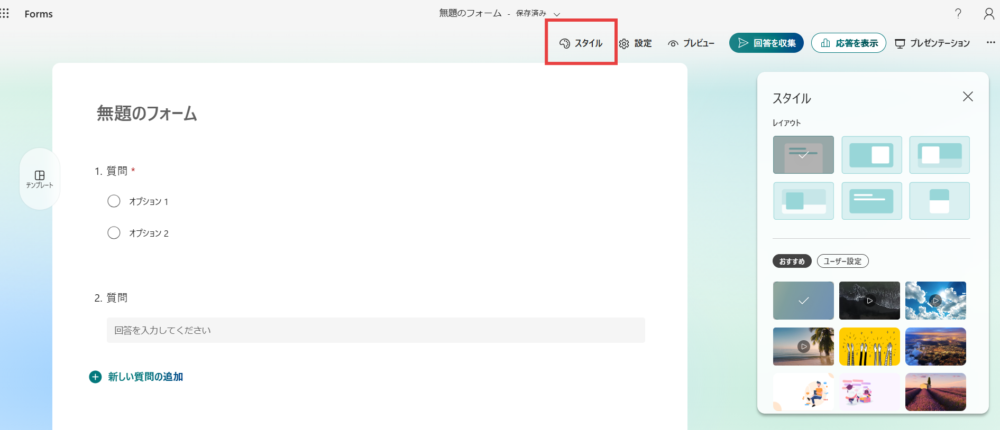Click the オプション 2 label text

point(149,233)
